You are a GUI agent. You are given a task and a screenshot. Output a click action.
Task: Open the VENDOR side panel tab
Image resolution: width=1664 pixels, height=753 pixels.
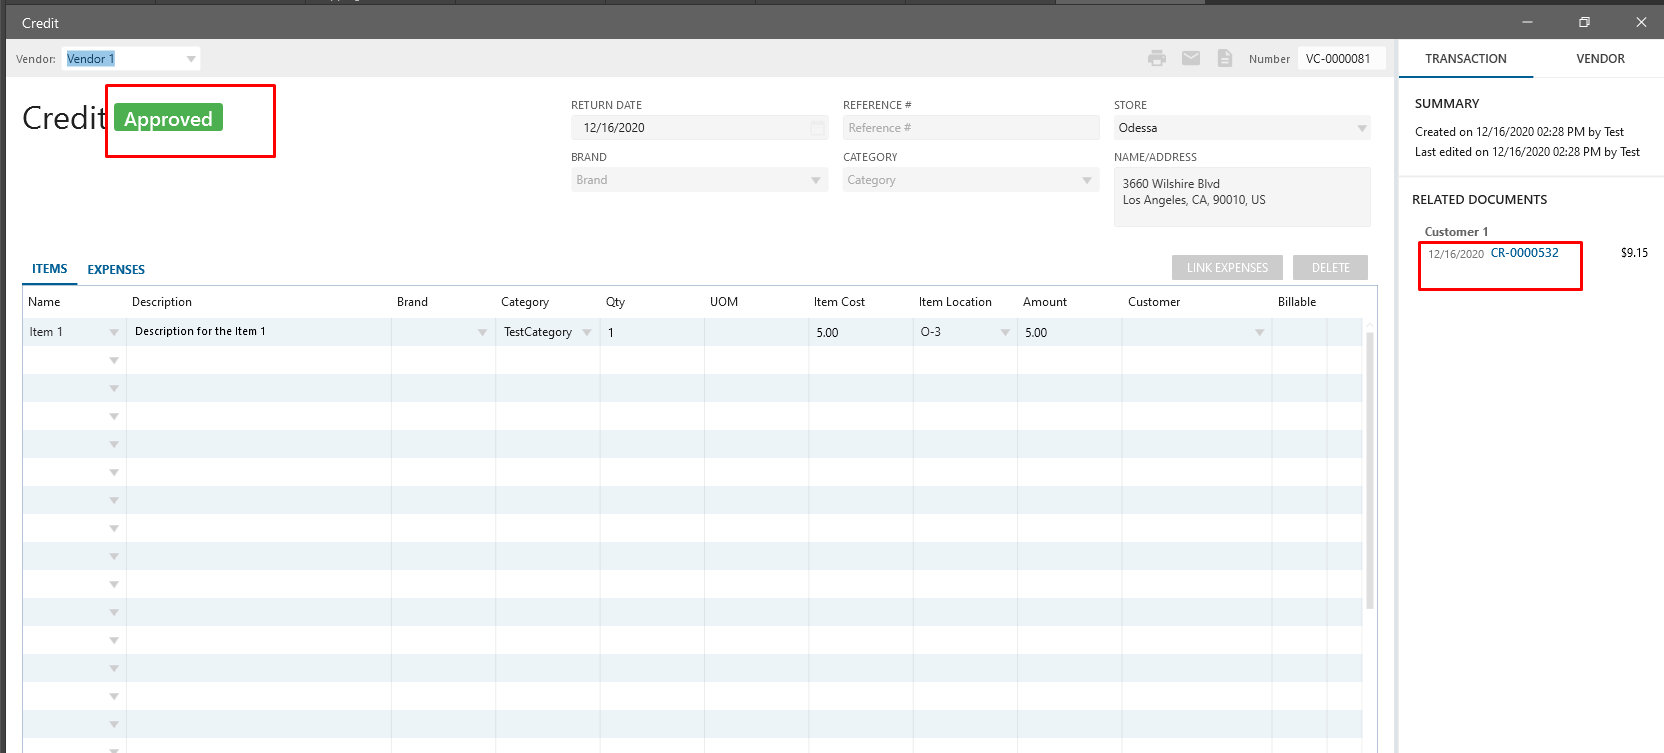pos(1600,59)
